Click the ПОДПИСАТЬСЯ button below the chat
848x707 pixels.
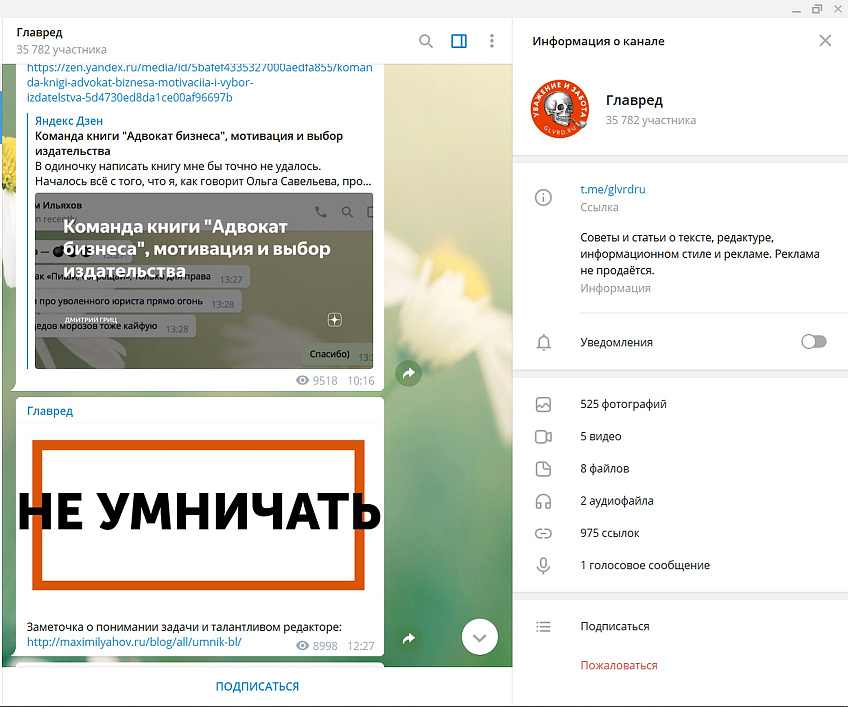[x=257, y=686]
